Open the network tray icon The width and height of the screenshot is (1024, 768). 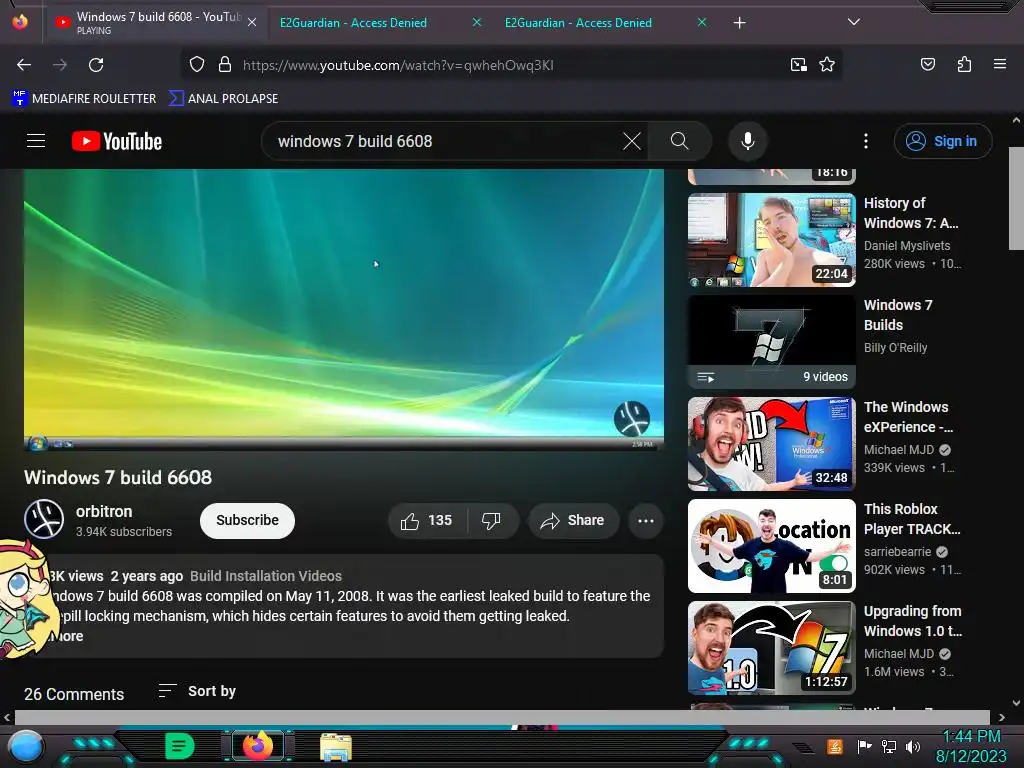click(889, 746)
